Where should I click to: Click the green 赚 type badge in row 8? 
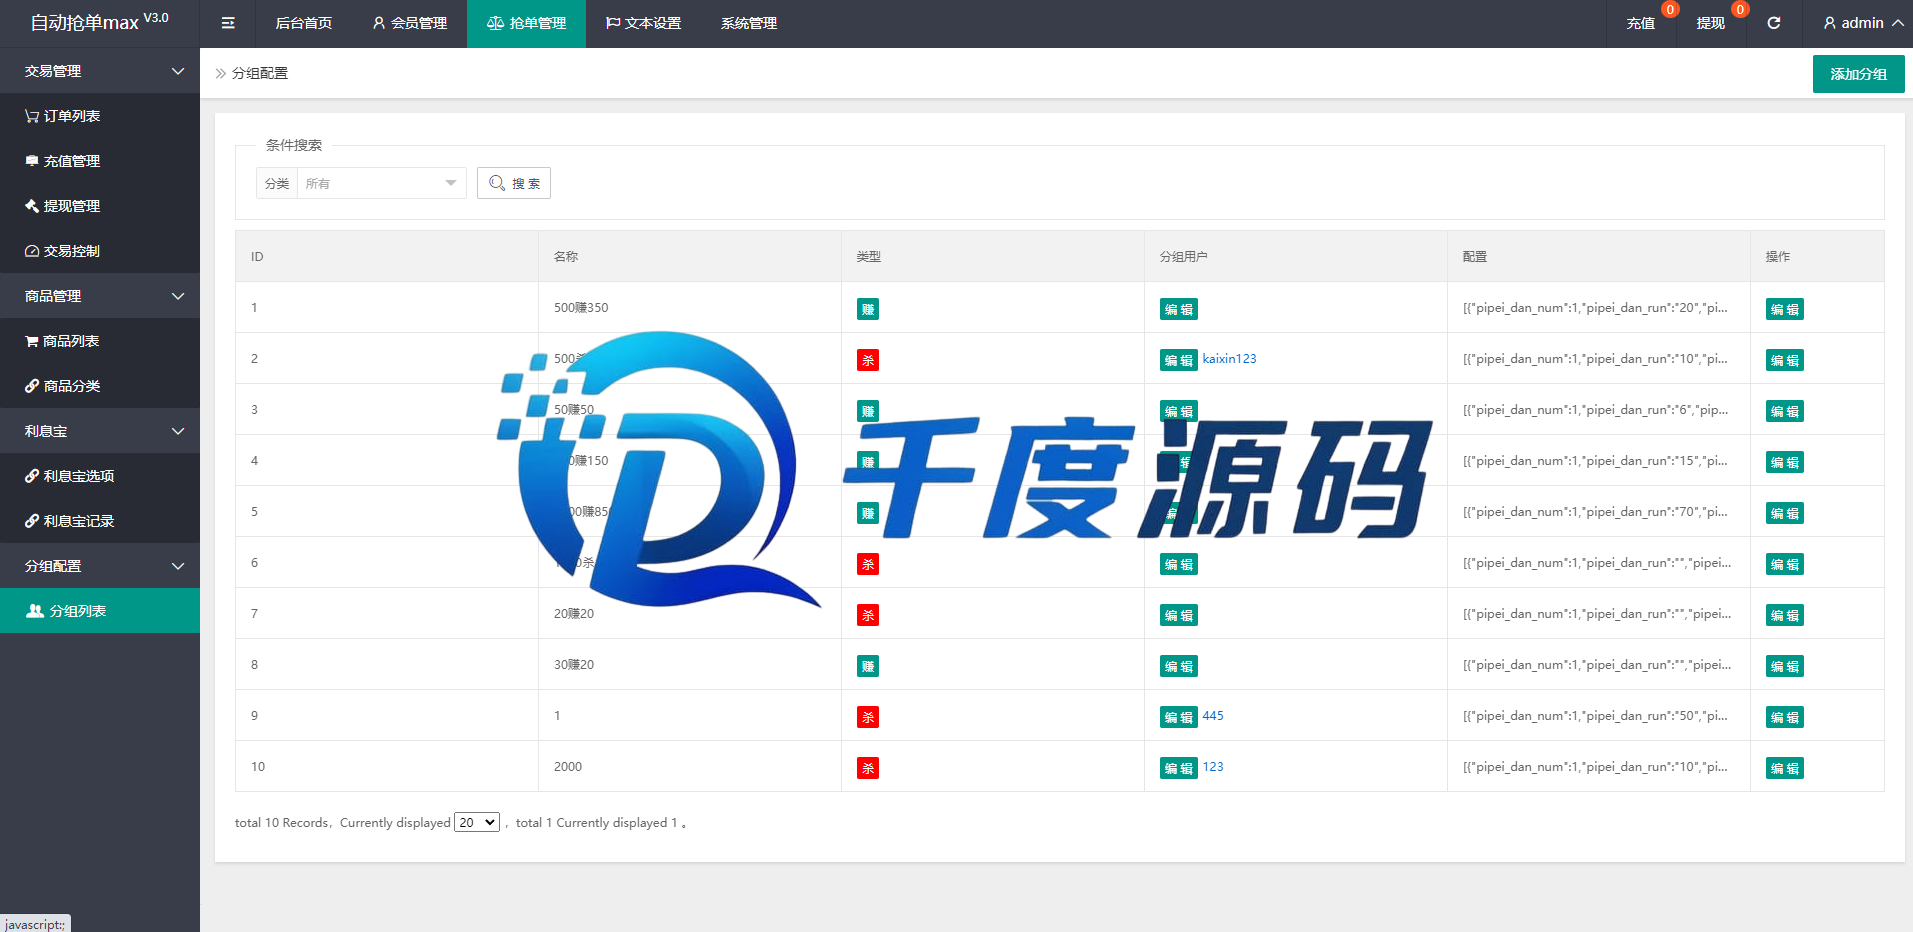(868, 666)
